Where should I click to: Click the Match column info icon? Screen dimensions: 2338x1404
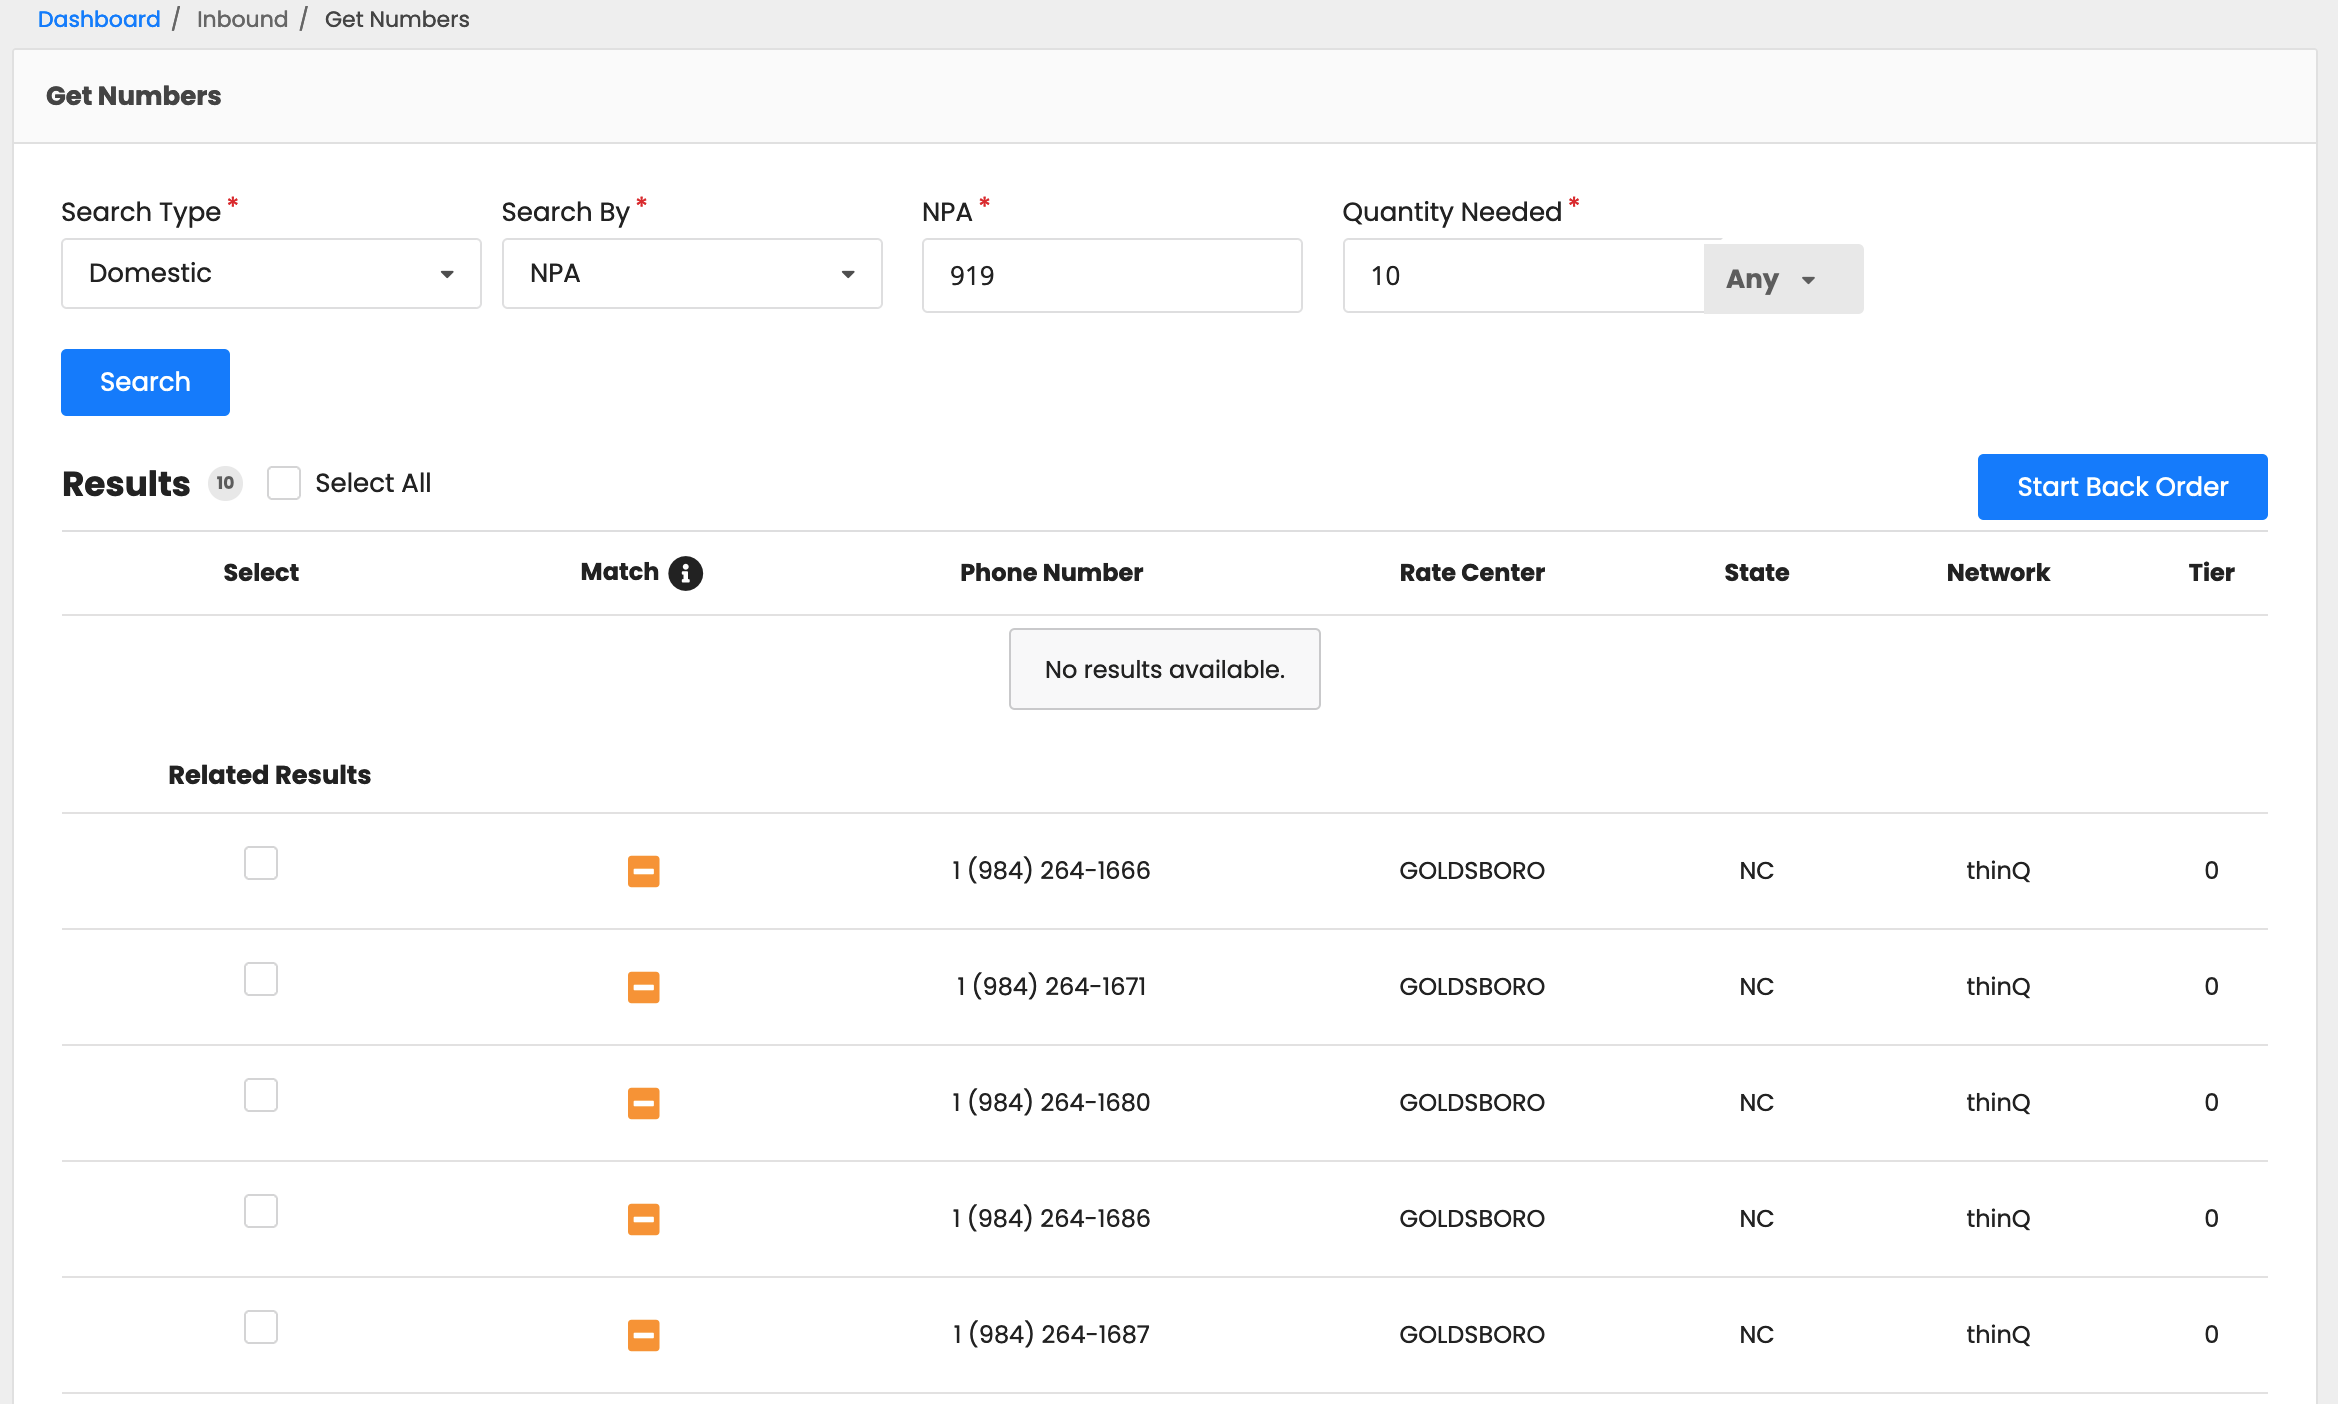(685, 573)
